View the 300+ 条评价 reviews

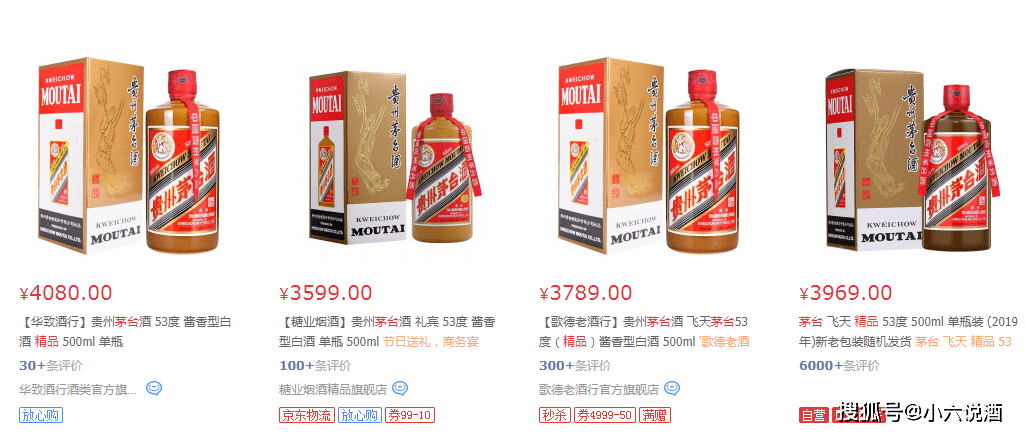[575, 365]
